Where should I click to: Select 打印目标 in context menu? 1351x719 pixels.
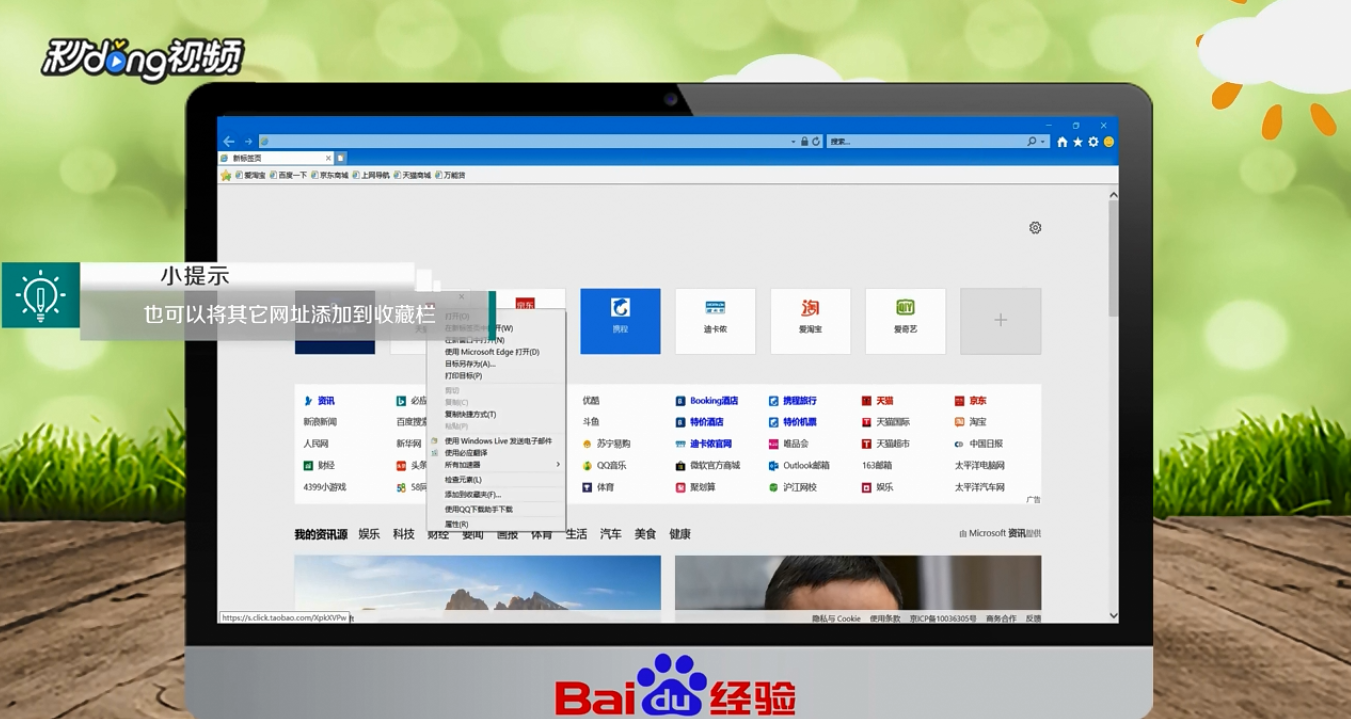tap(496, 376)
